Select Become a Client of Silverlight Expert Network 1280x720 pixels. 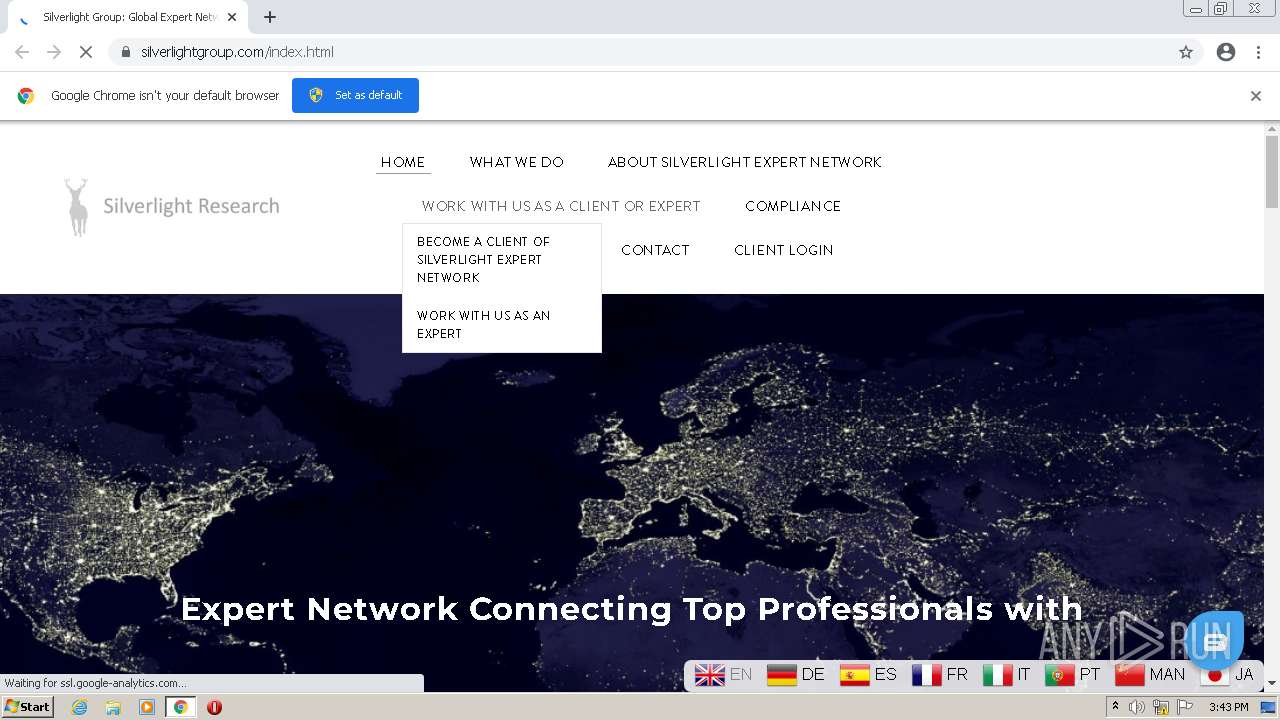[x=484, y=260]
